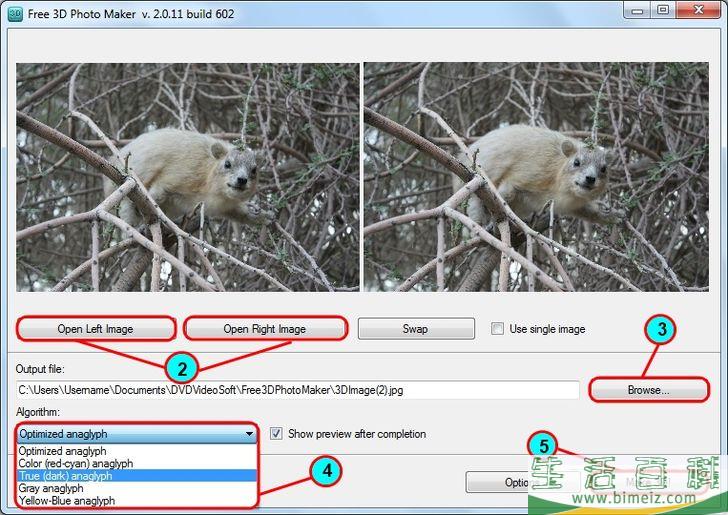Select Optimized anaglyph from the list
Image resolution: width=728 pixels, height=515 pixels.
pos(62,452)
